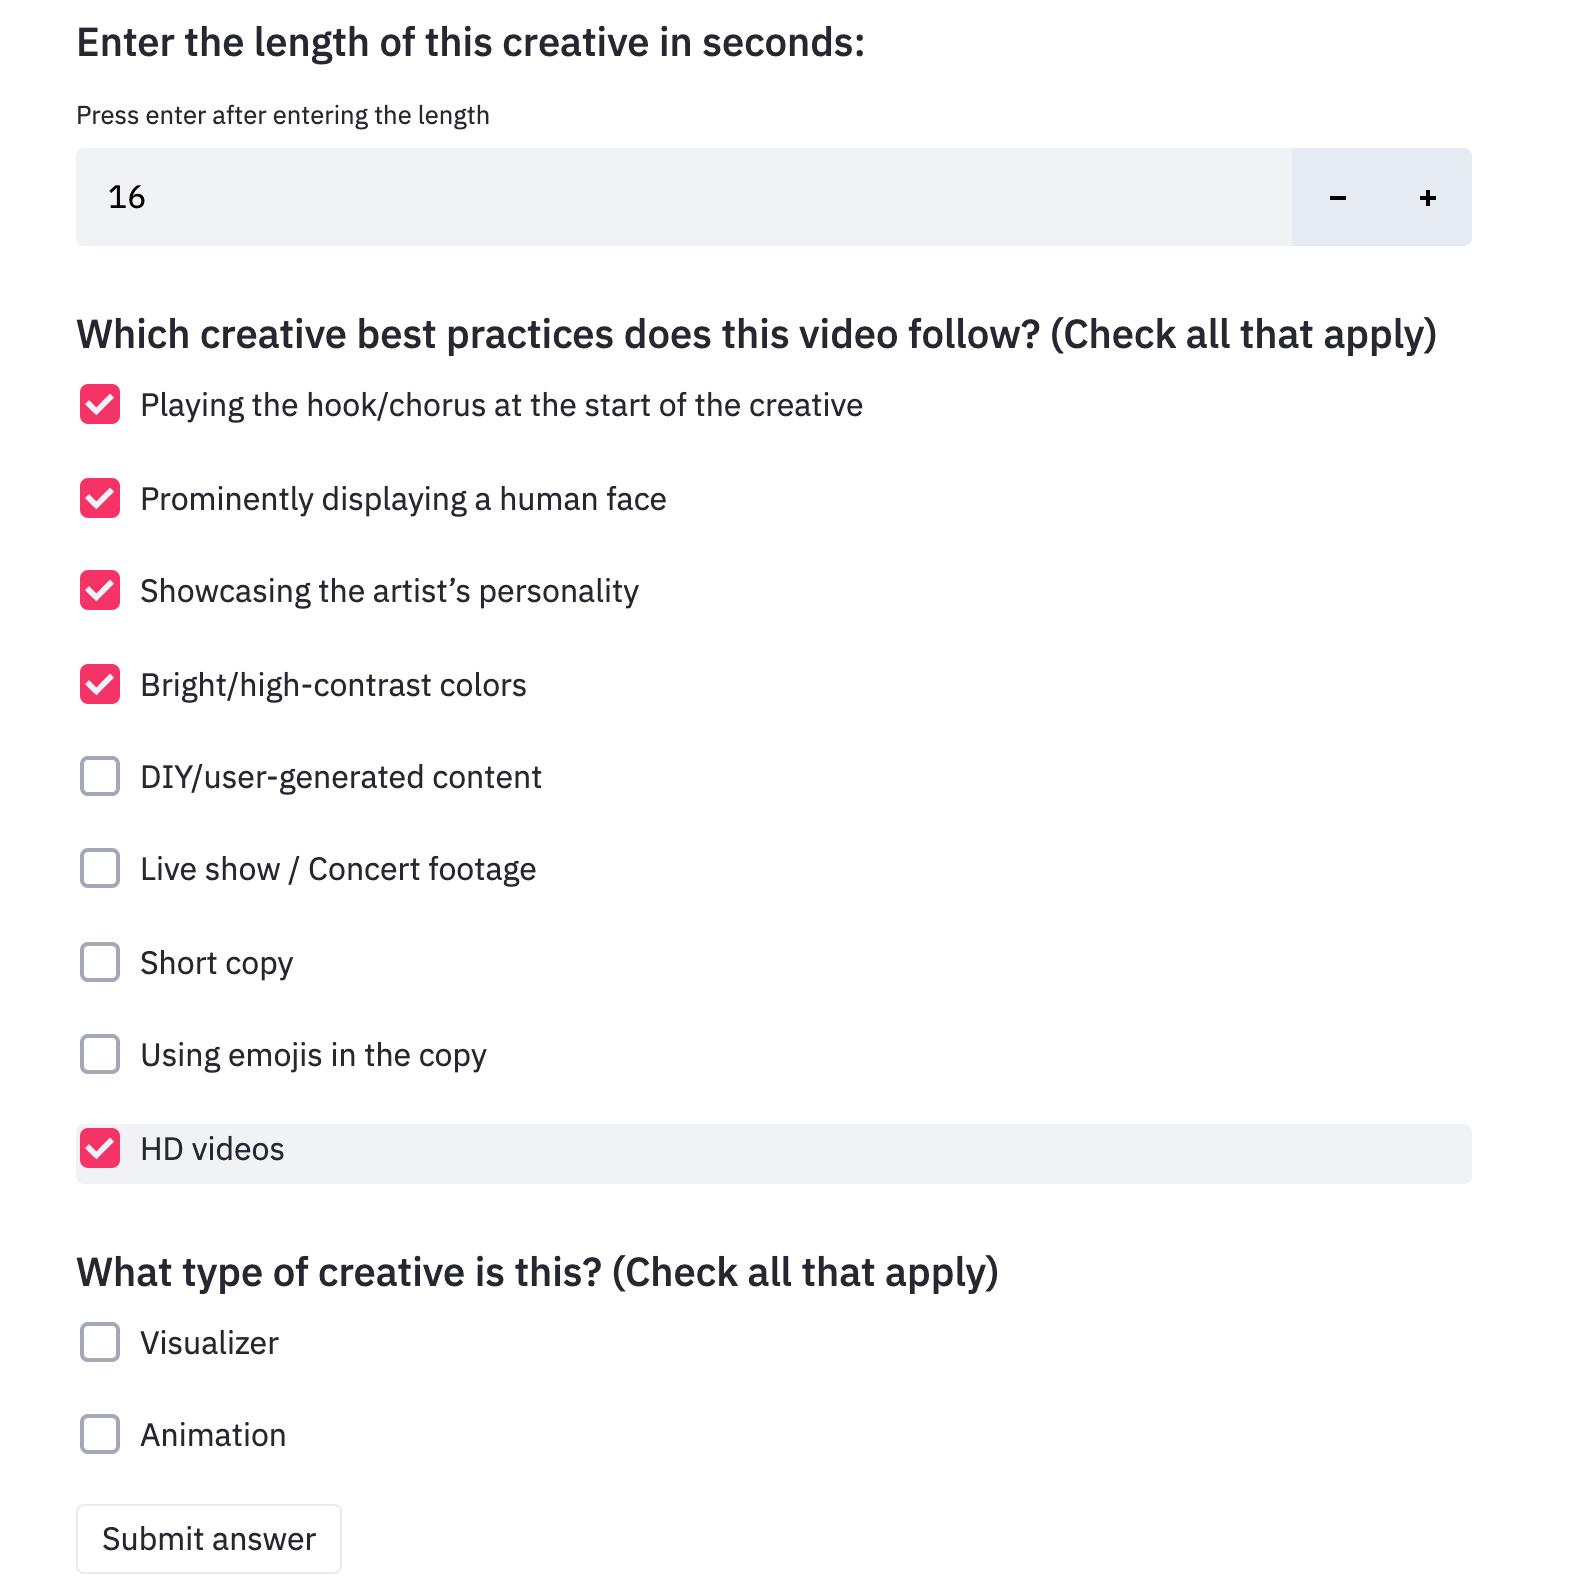Click the Visualizer label text
The width and height of the screenshot is (1594, 1596).
click(x=209, y=1343)
